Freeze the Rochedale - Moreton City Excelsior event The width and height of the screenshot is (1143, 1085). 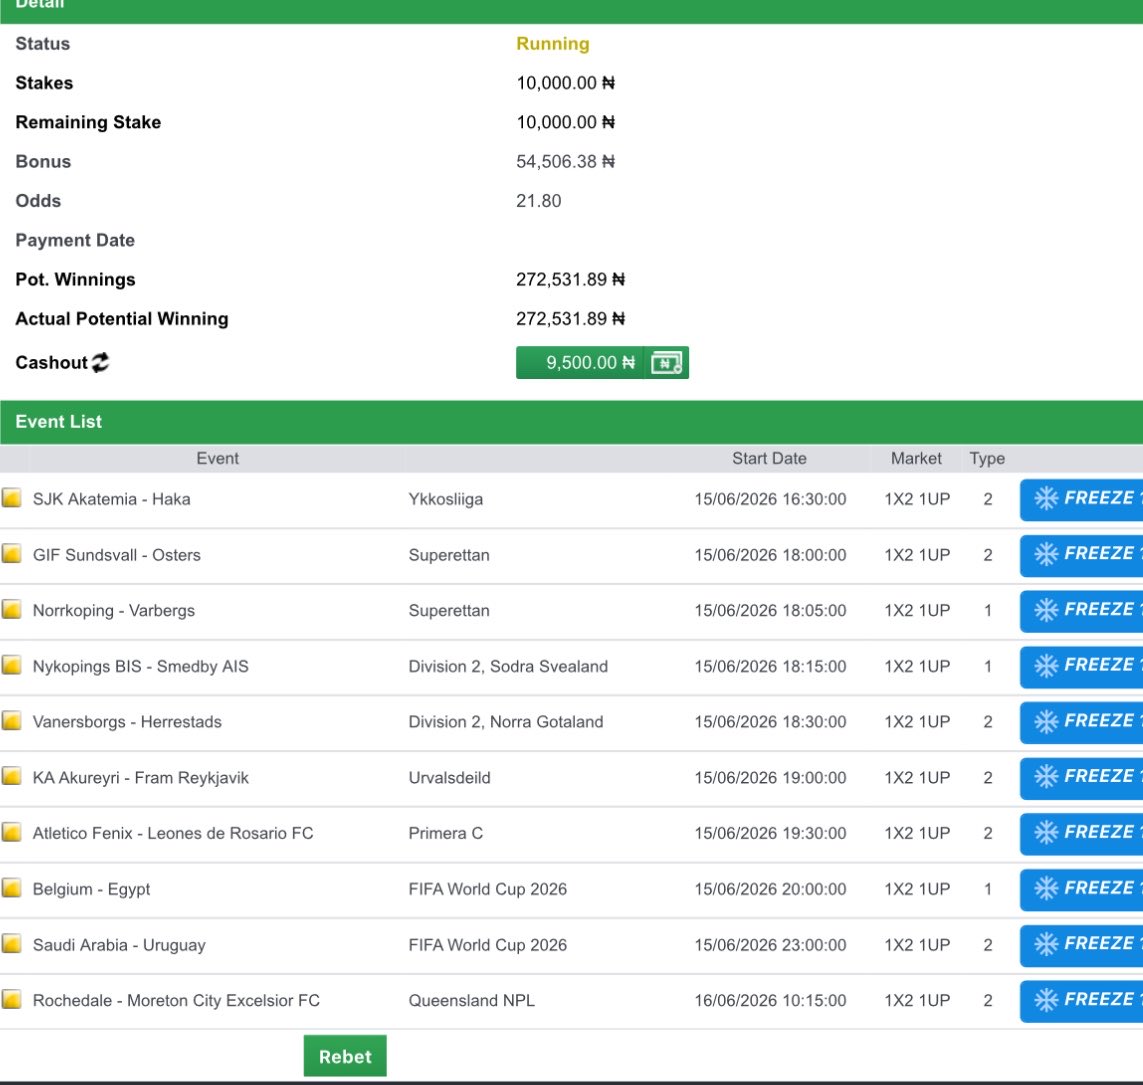pyautogui.click(x=1081, y=1000)
